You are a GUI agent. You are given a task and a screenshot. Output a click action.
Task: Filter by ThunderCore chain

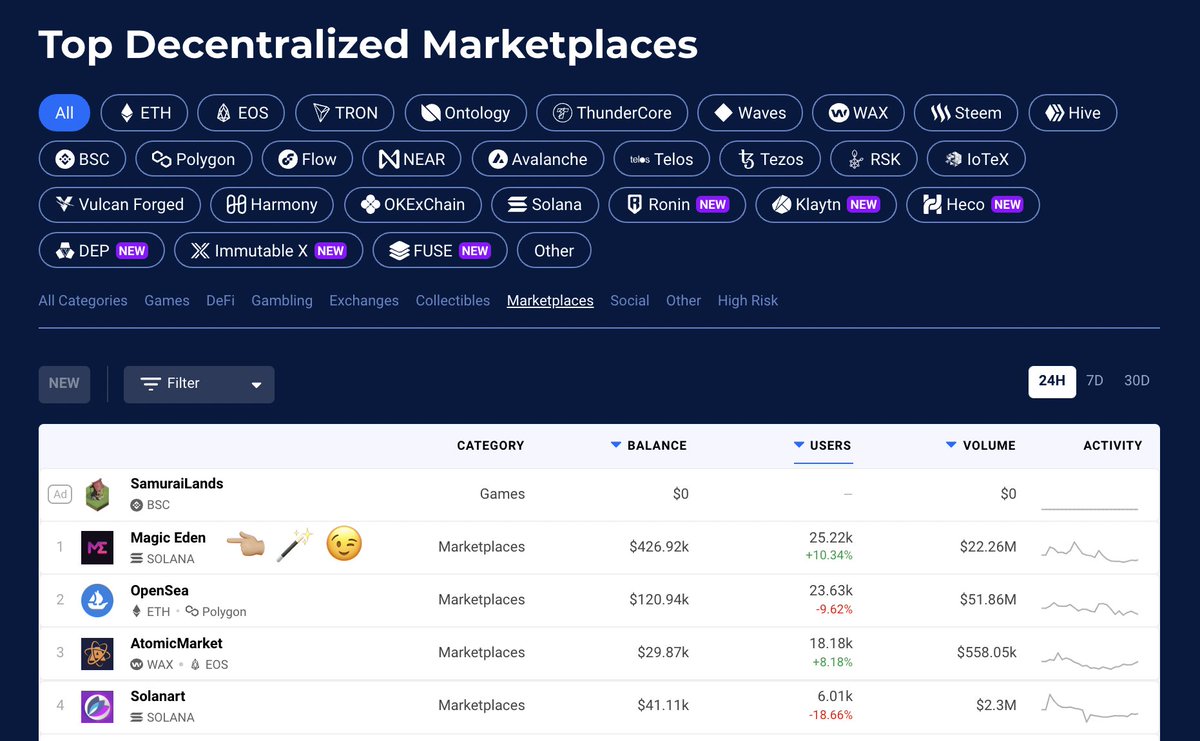pyautogui.click(x=612, y=113)
